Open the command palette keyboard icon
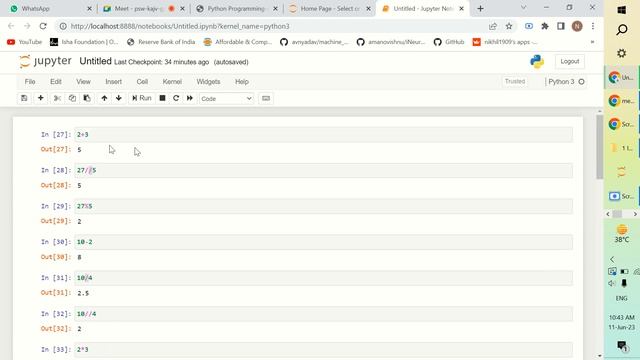The height and width of the screenshot is (360, 640). pyautogui.click(x=266, y=98)
